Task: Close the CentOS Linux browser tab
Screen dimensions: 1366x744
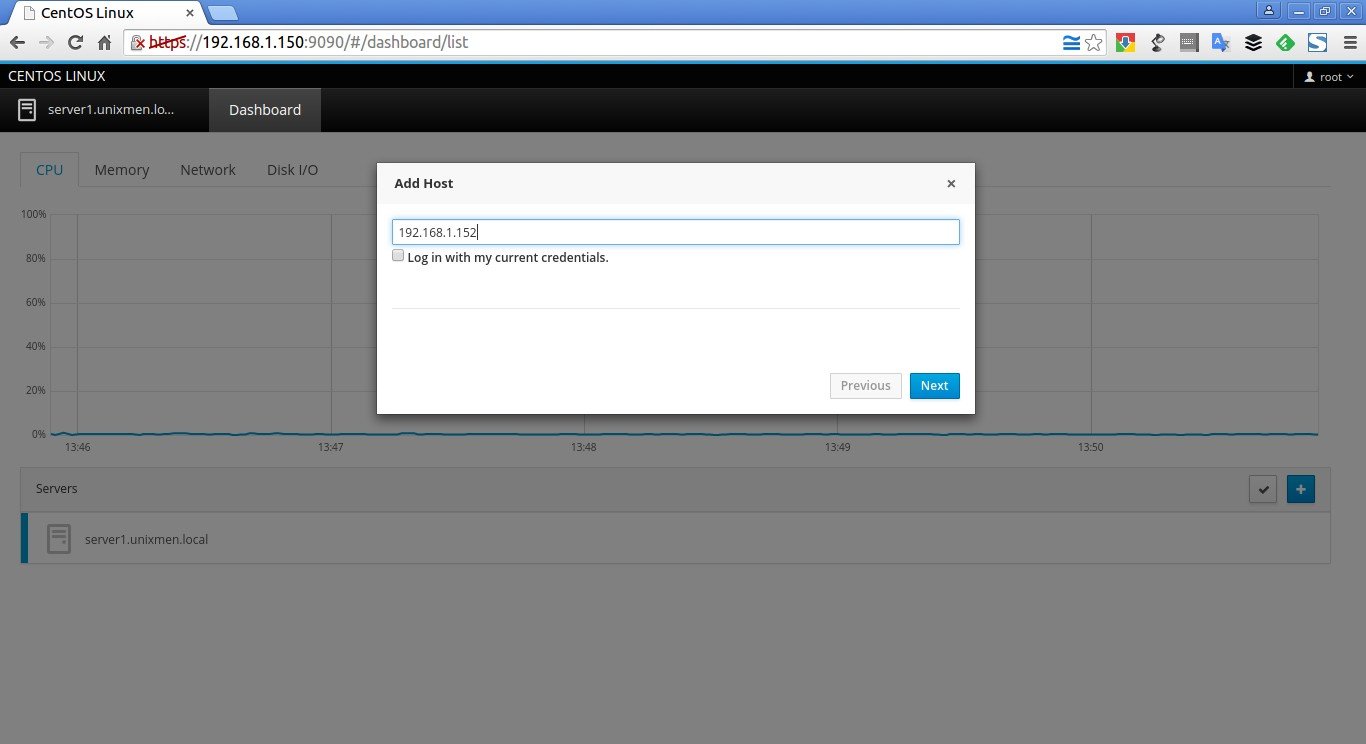Action: coord(190,13)
